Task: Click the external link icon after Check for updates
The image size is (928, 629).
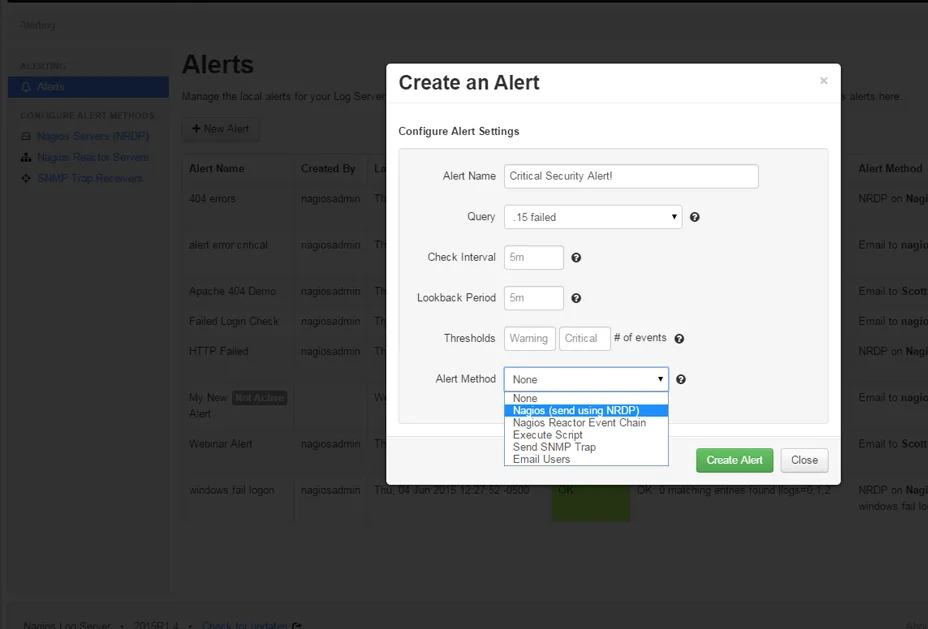Action: 297,625
